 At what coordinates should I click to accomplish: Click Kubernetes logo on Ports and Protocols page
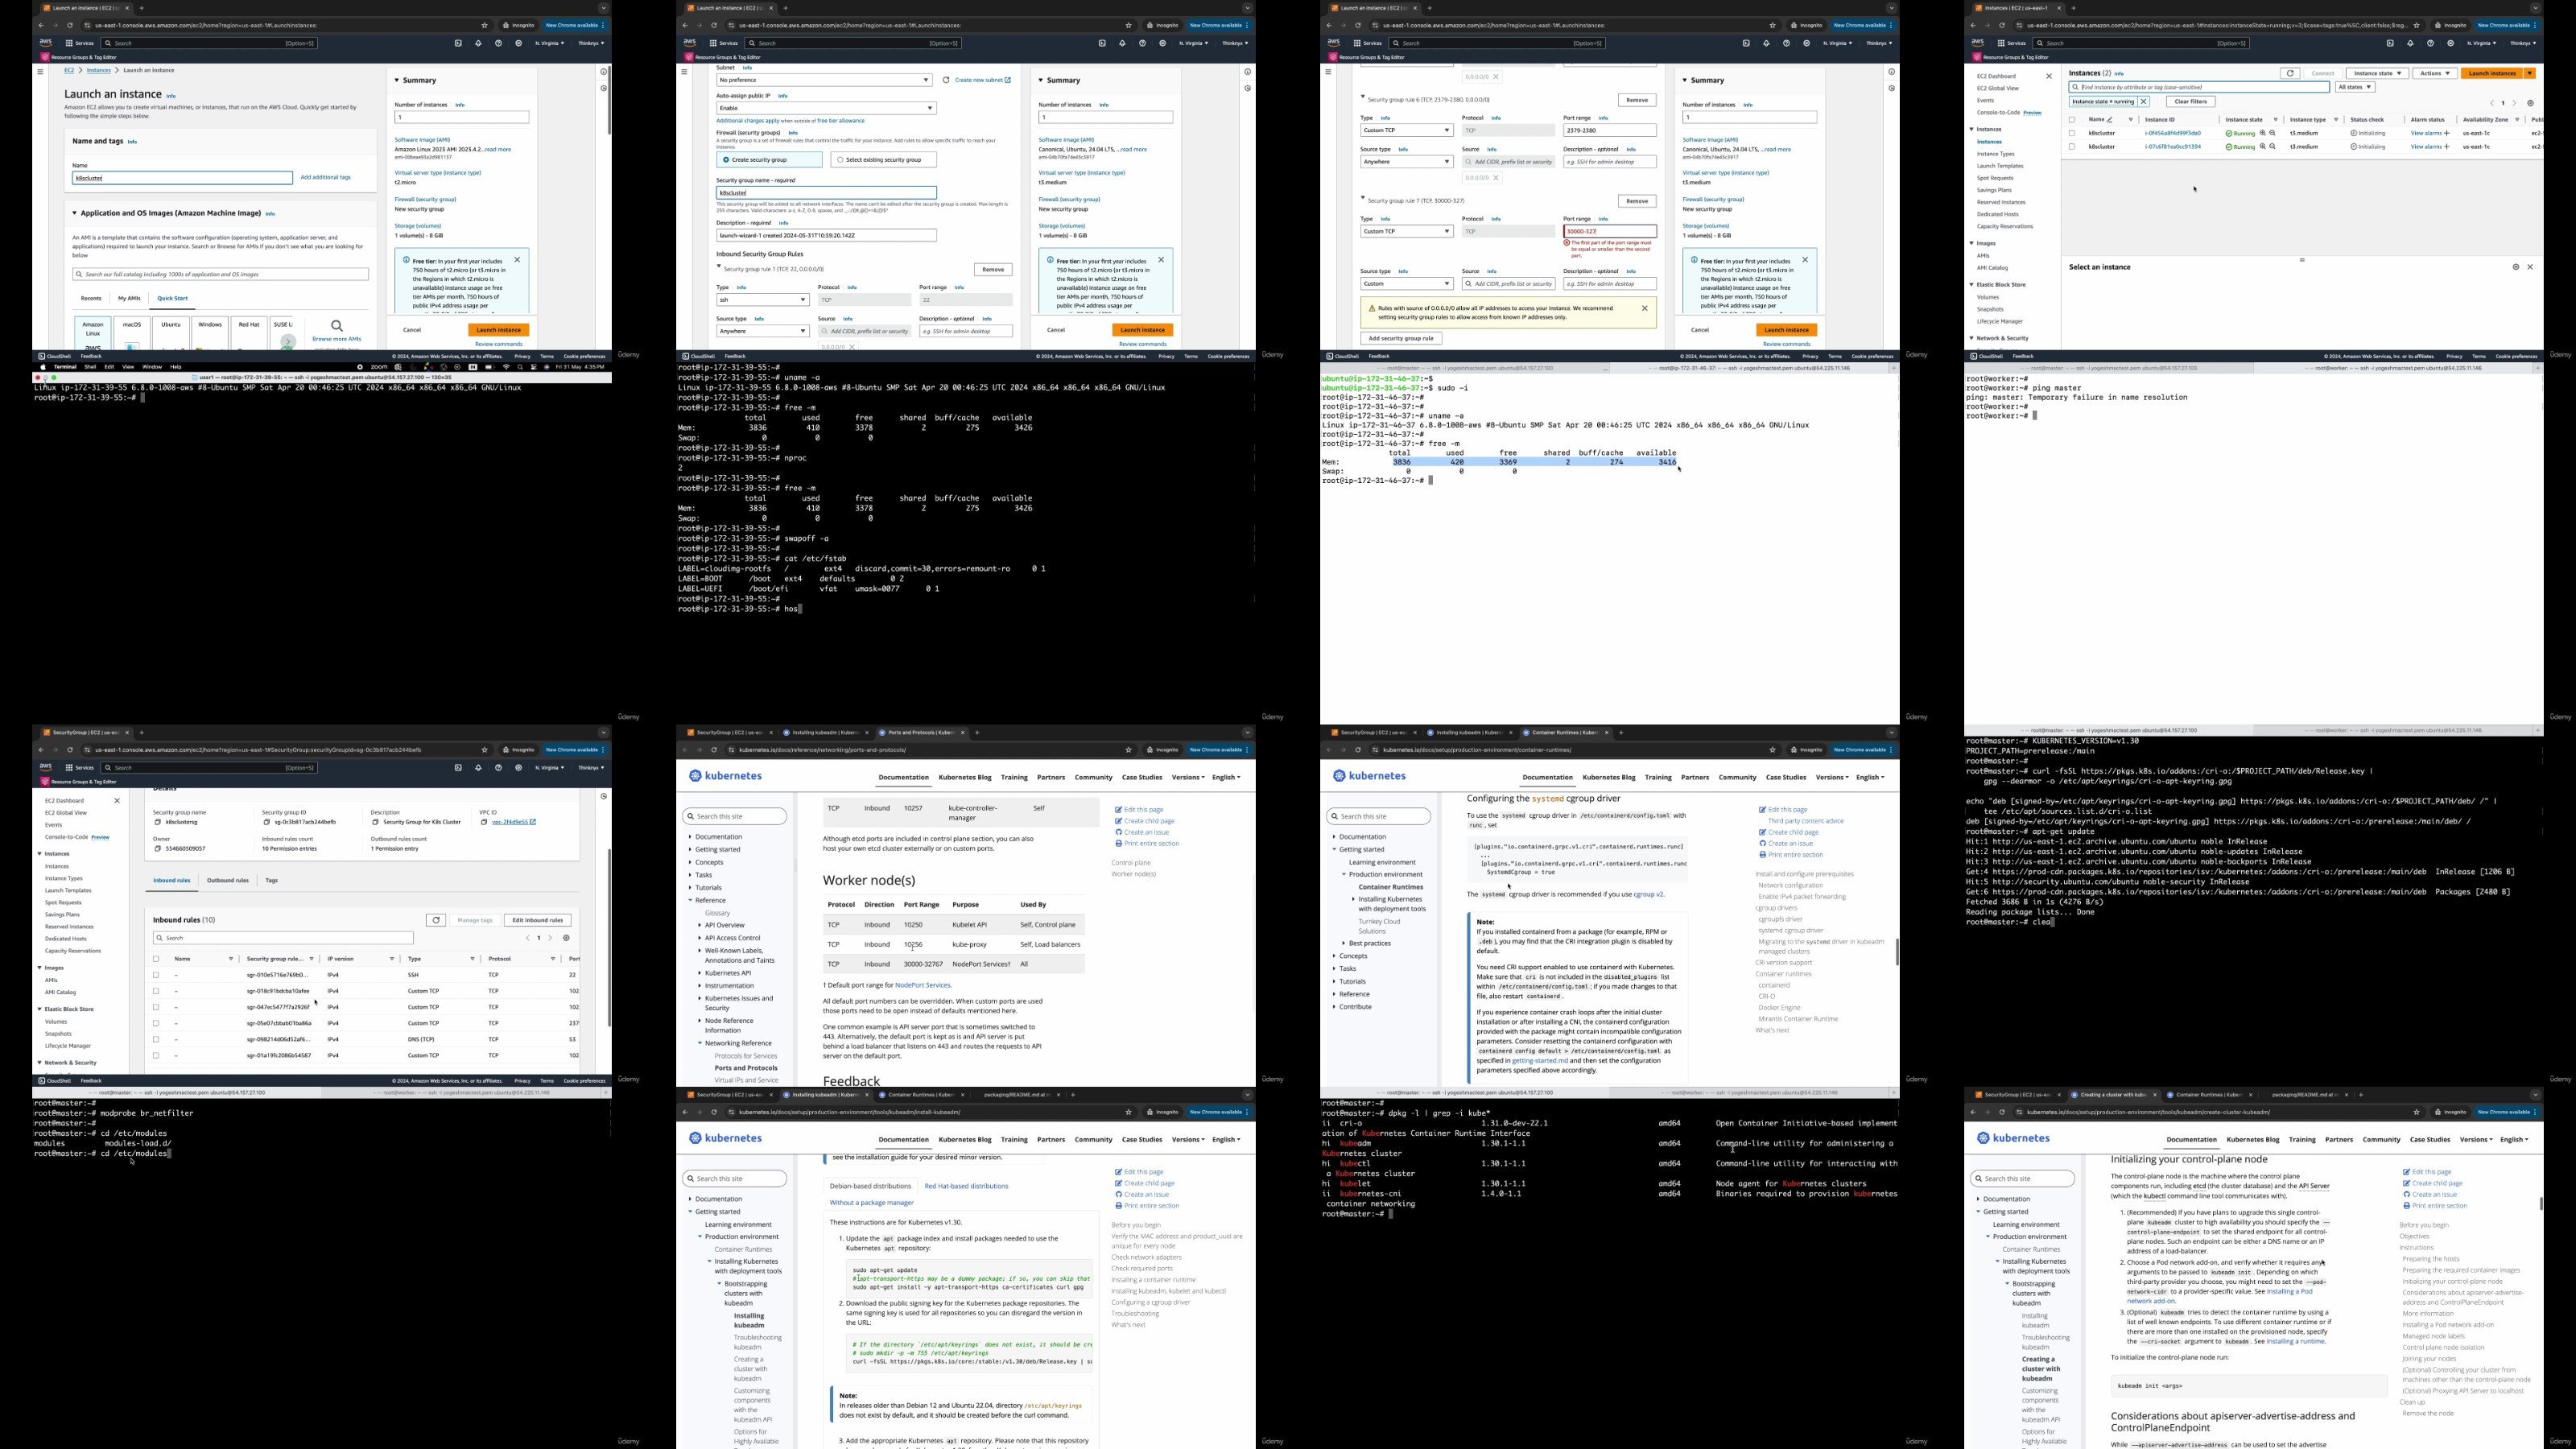pos(725,776)
